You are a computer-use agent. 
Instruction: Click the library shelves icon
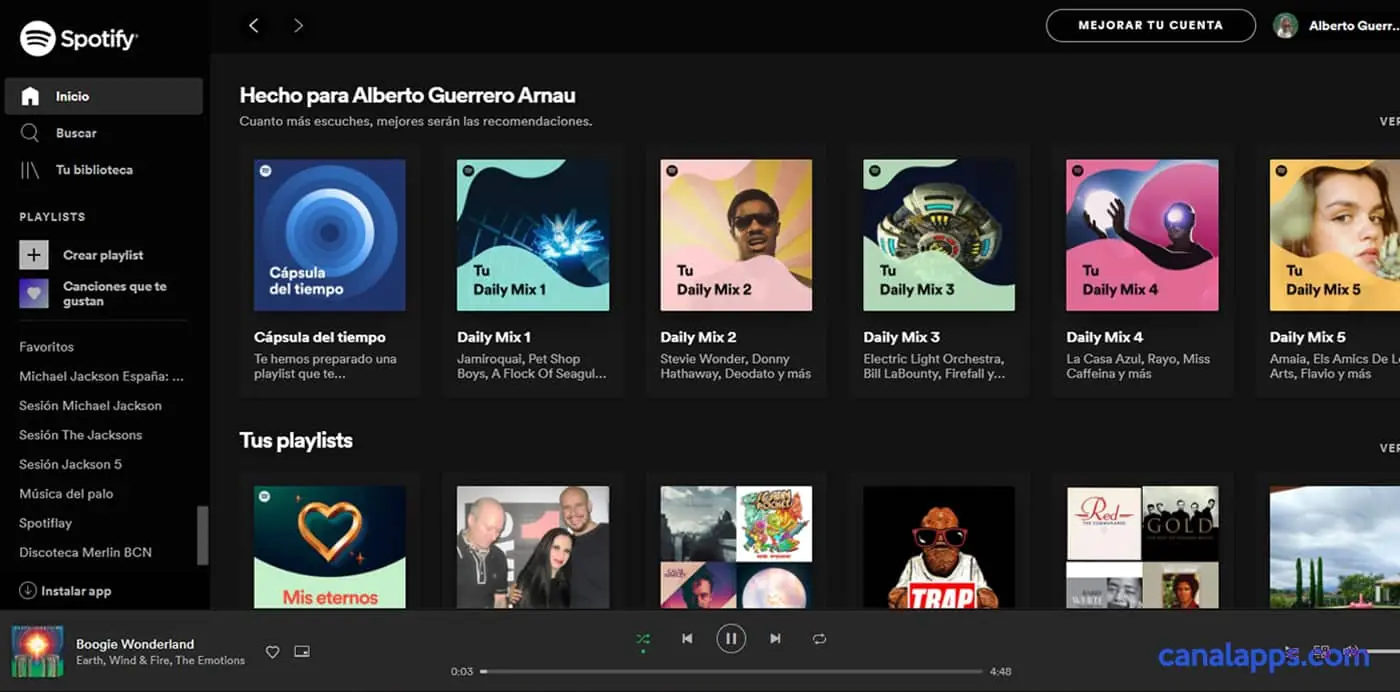point(30,170)
